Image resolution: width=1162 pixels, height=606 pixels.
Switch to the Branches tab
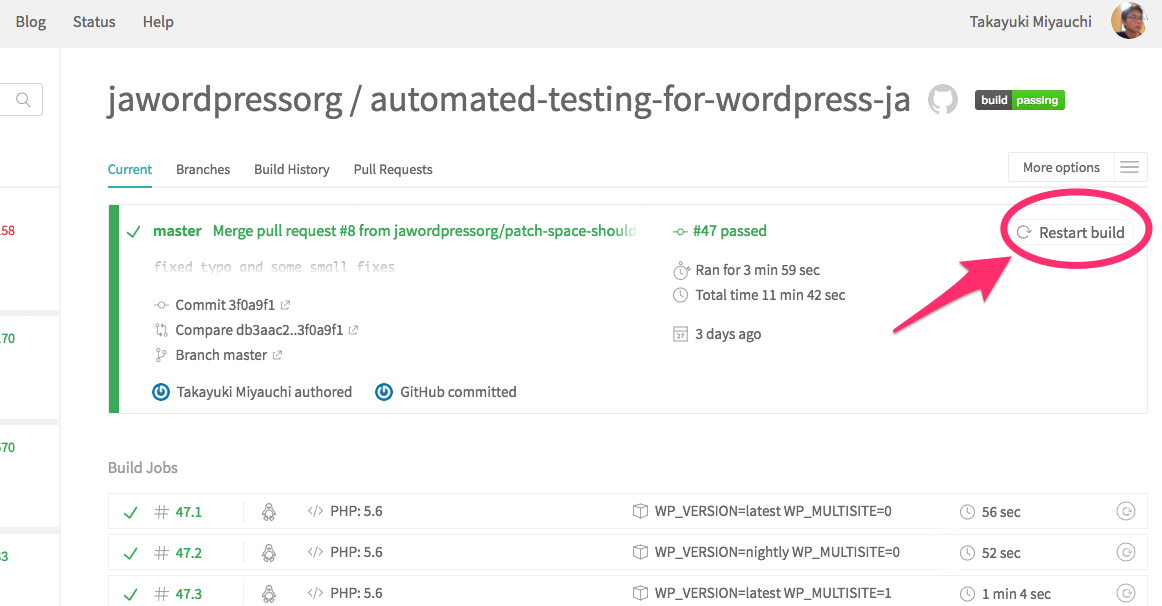[x=203, y=169]
